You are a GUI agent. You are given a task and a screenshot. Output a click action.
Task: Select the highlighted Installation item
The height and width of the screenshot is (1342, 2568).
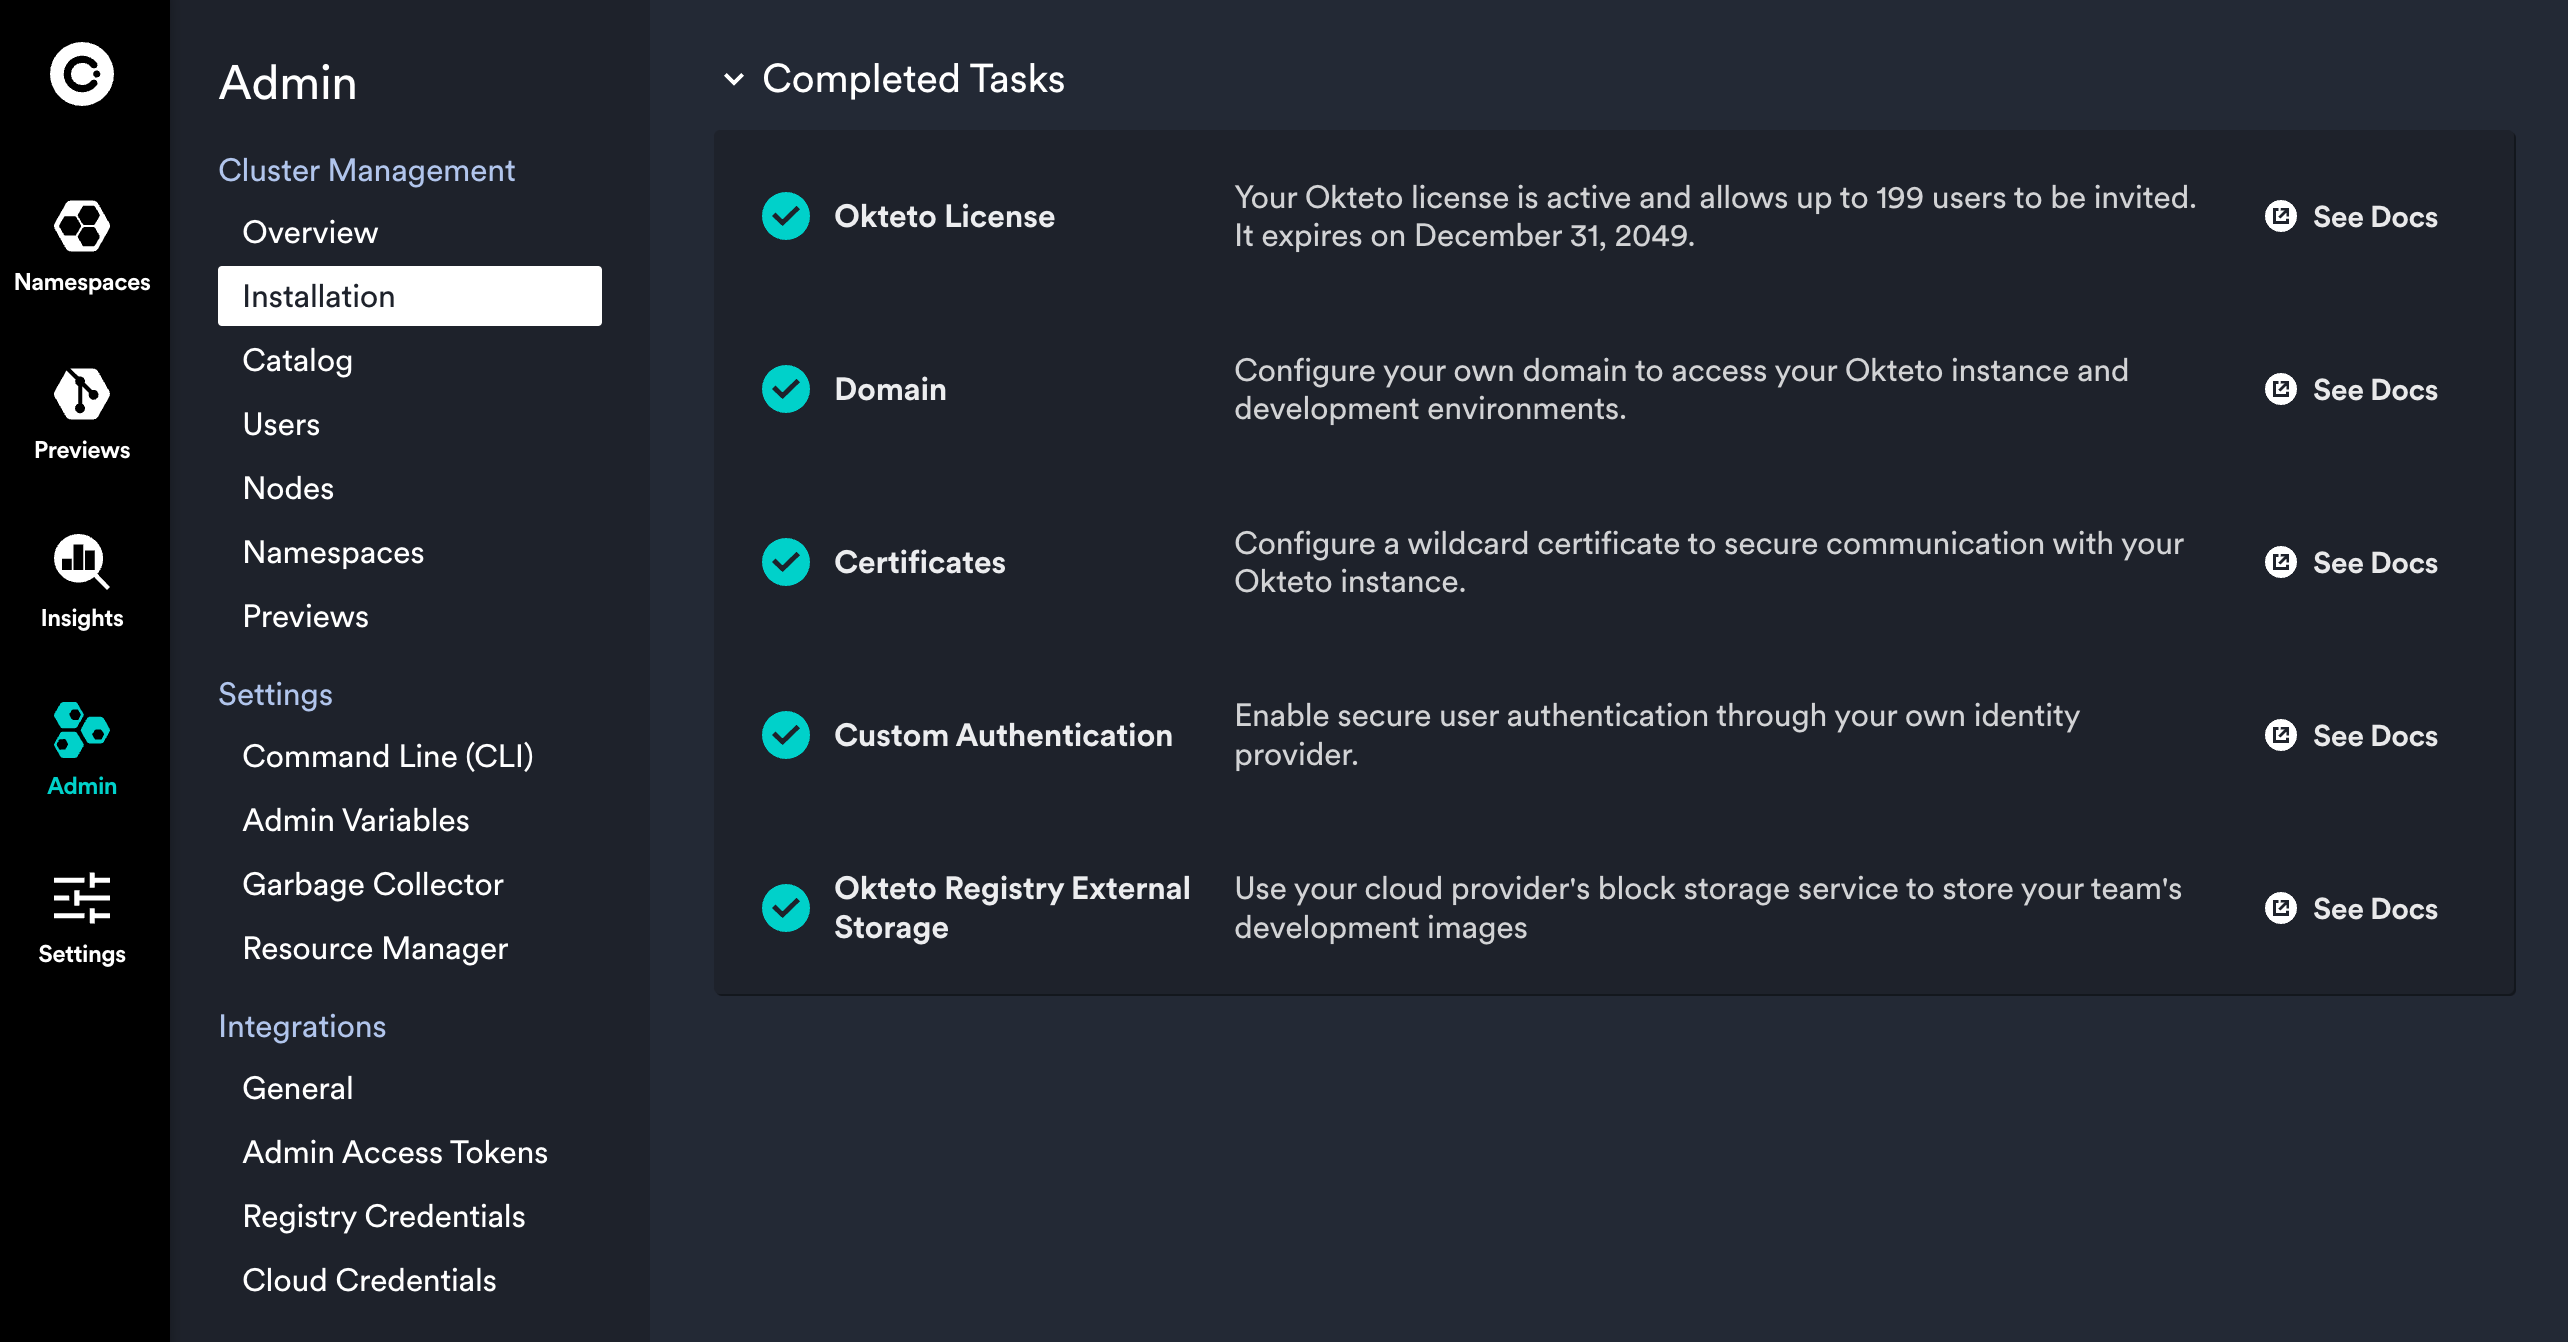coord(409,296)
